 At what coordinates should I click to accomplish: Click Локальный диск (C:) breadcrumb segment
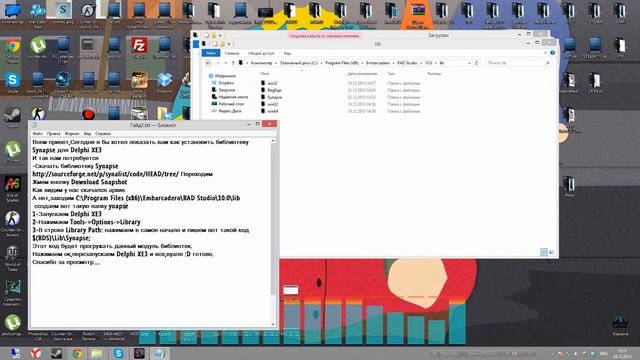click(x=298, y=63)
